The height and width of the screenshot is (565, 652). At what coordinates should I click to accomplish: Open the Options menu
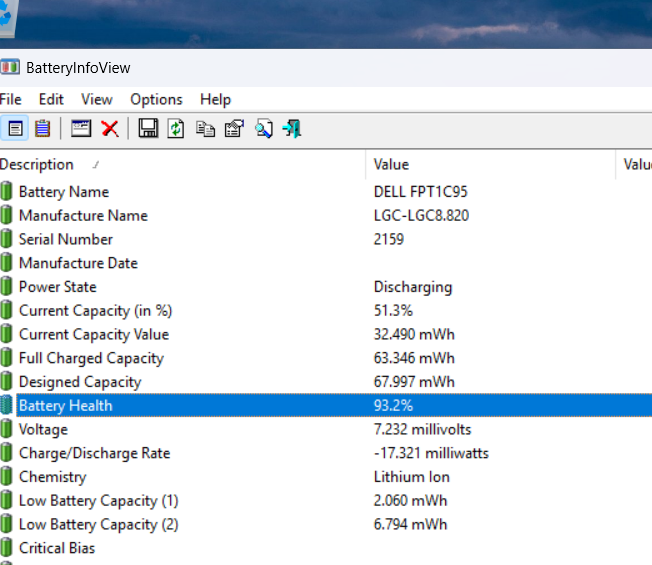click(x=156, y=100)
